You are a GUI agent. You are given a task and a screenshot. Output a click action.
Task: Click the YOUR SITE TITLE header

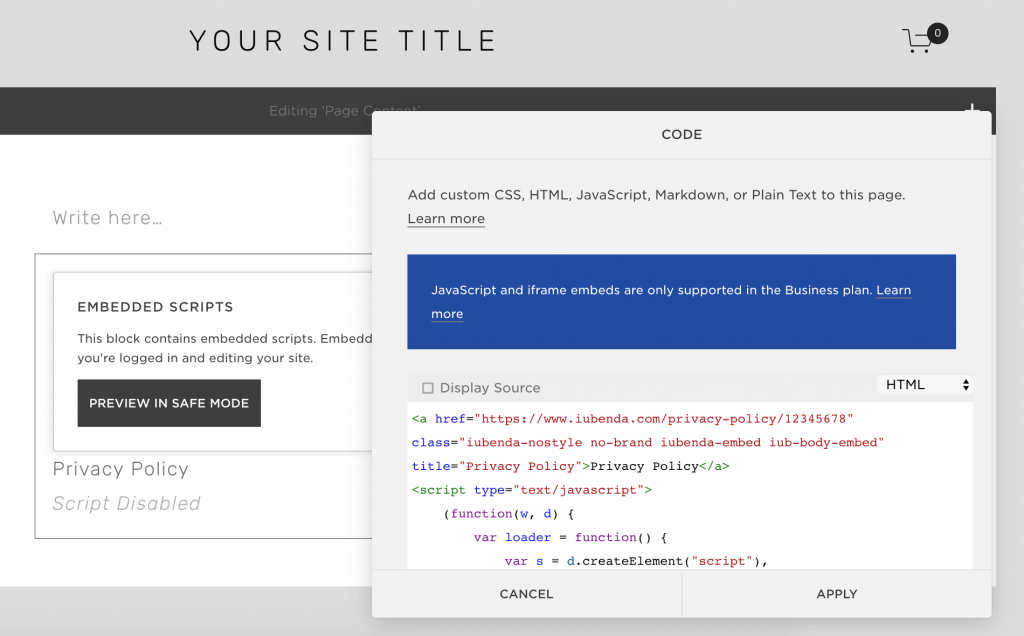(x=342, y=40)
